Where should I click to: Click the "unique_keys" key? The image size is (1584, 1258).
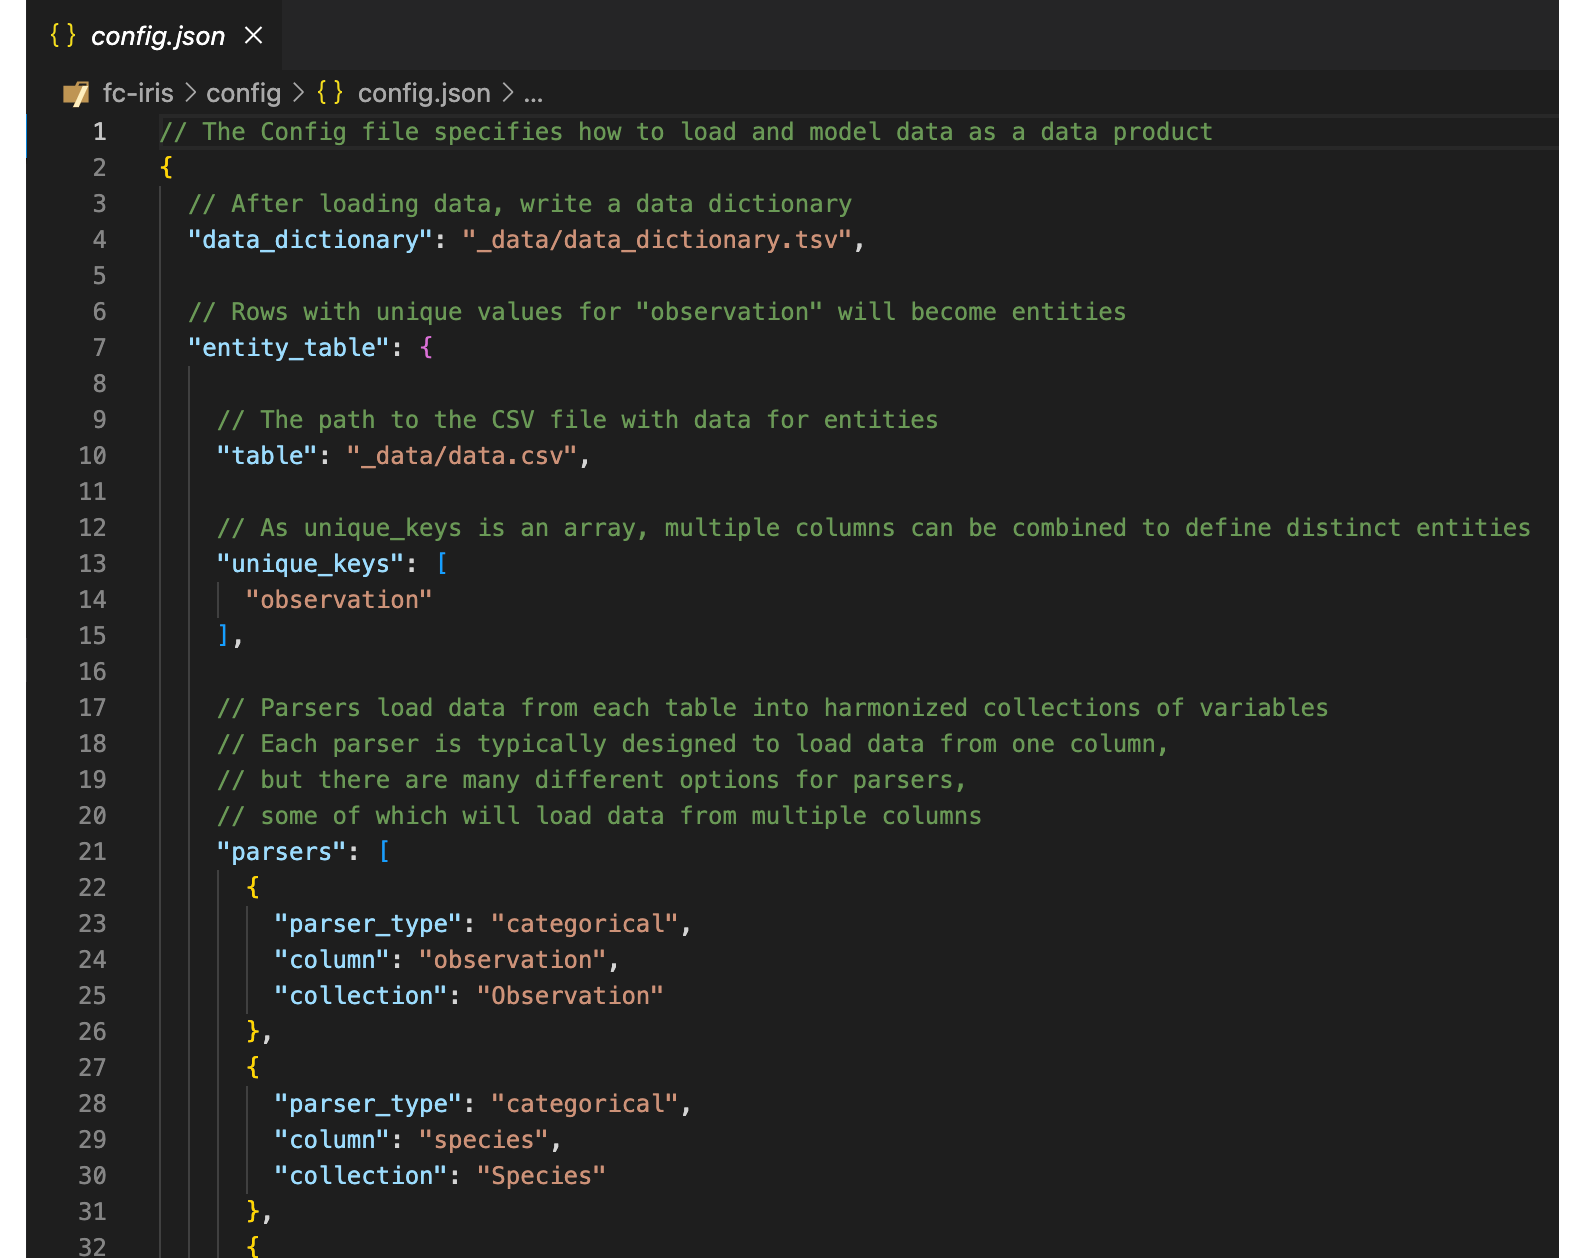(x=310, y=564)
